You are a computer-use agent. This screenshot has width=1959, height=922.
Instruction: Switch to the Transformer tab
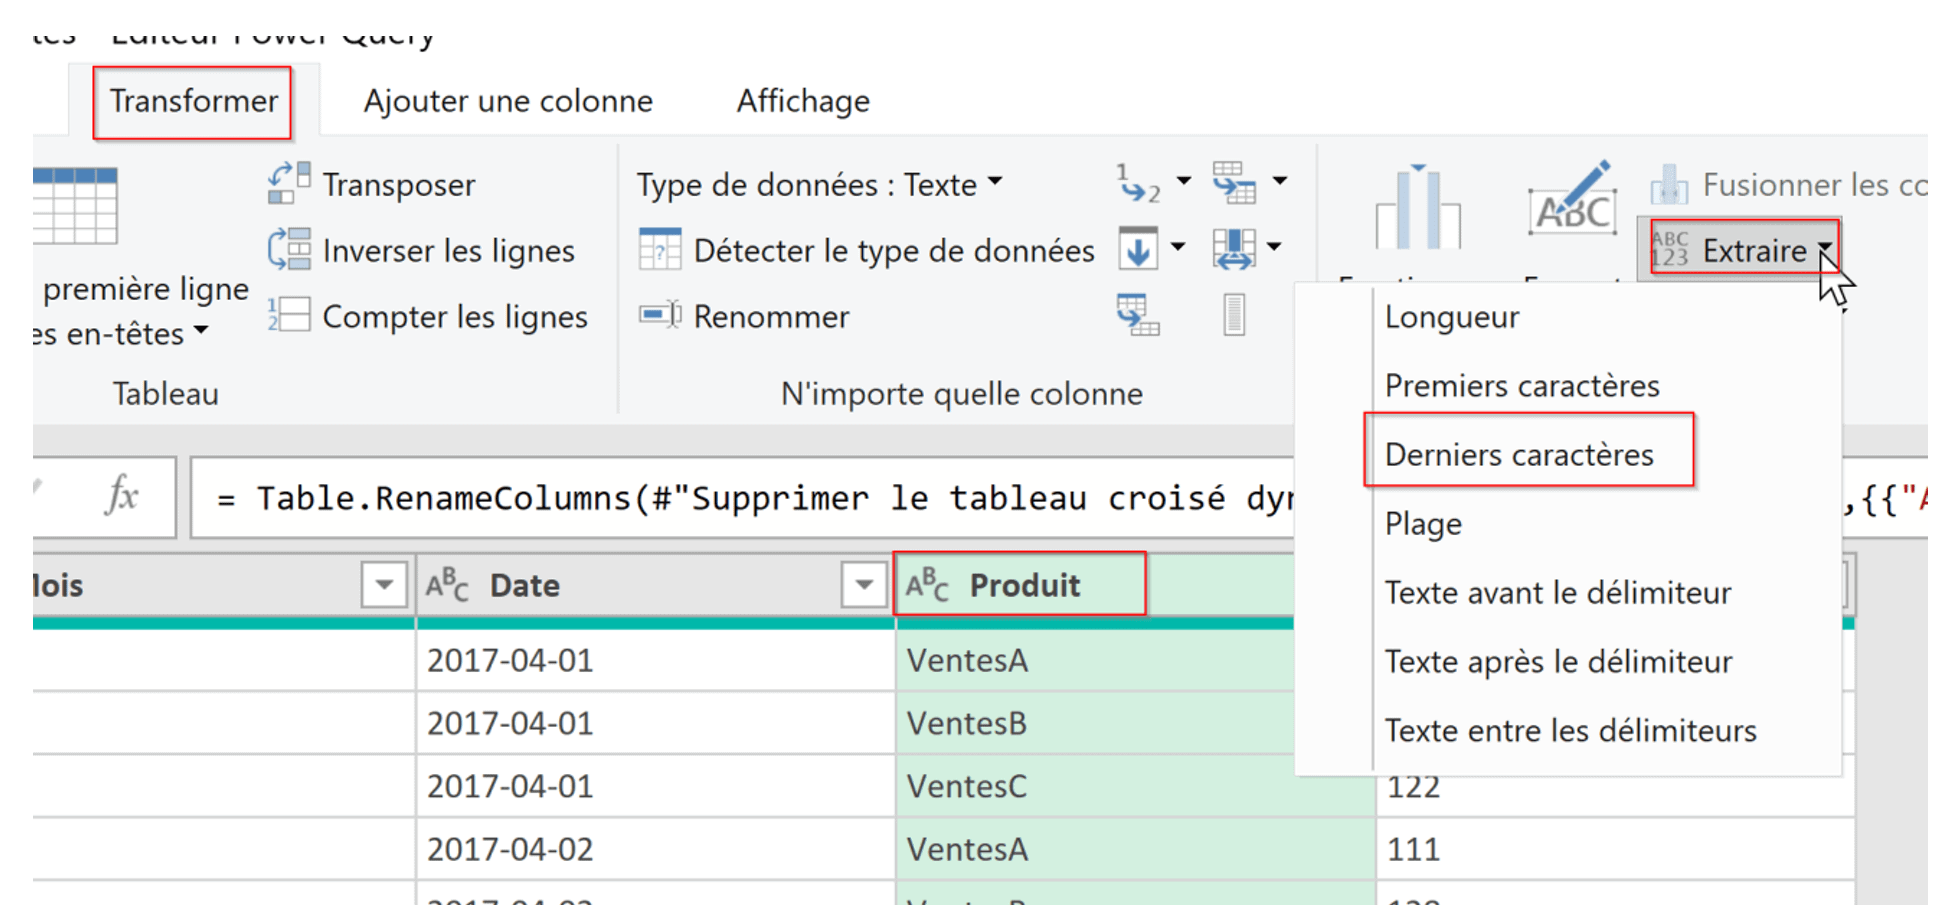click(193, 101)
